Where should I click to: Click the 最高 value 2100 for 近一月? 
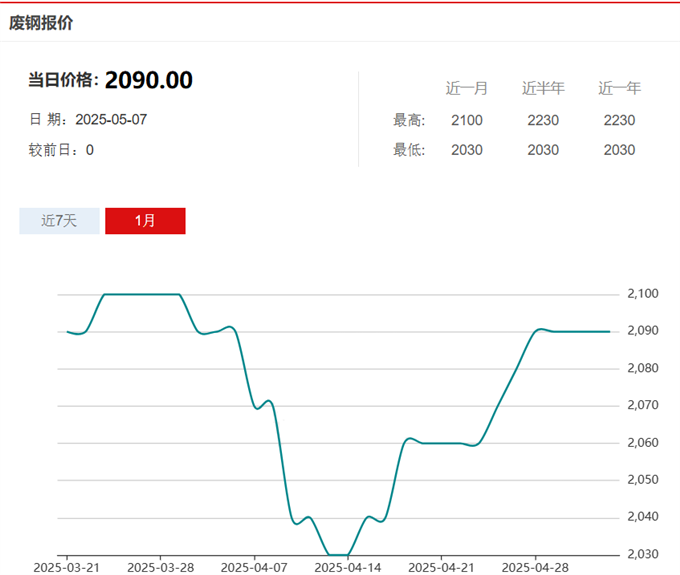tap(467, 120)
